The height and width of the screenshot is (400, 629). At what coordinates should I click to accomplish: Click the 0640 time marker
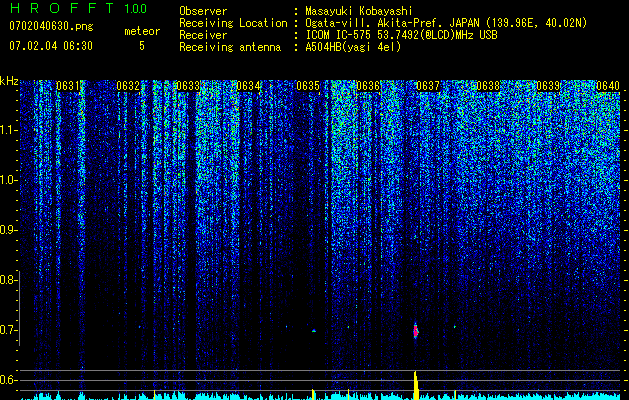click(x=608, y=86)
